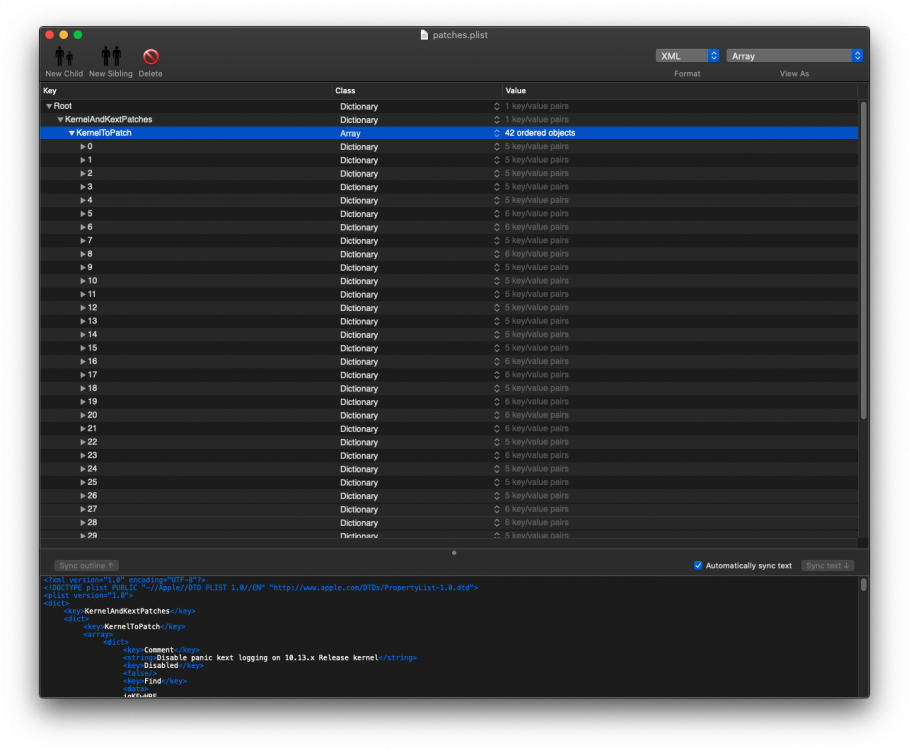Image resolution: width=909 pixels, height=750 pixels.
Task: Click class stepper for item 17 row
Action: (496, 375)
